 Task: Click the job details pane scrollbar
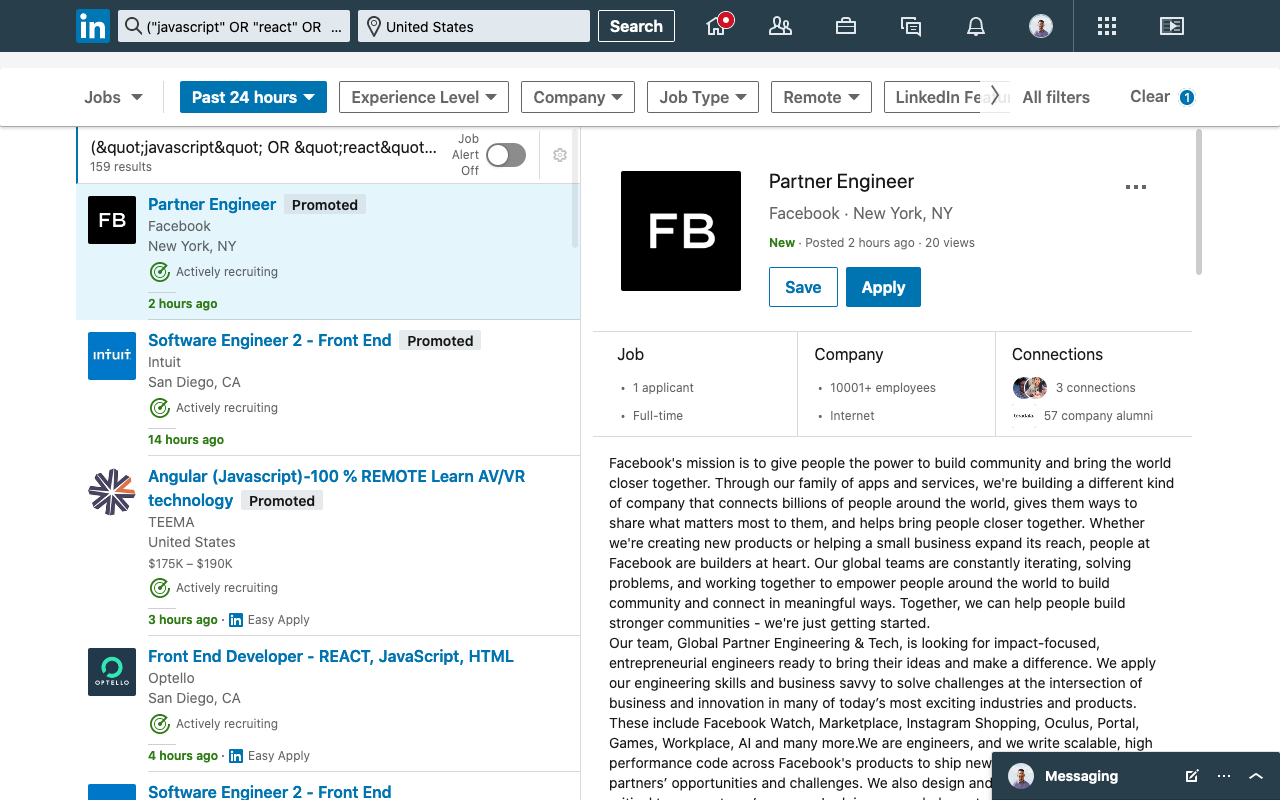[x=1198, y=202]
